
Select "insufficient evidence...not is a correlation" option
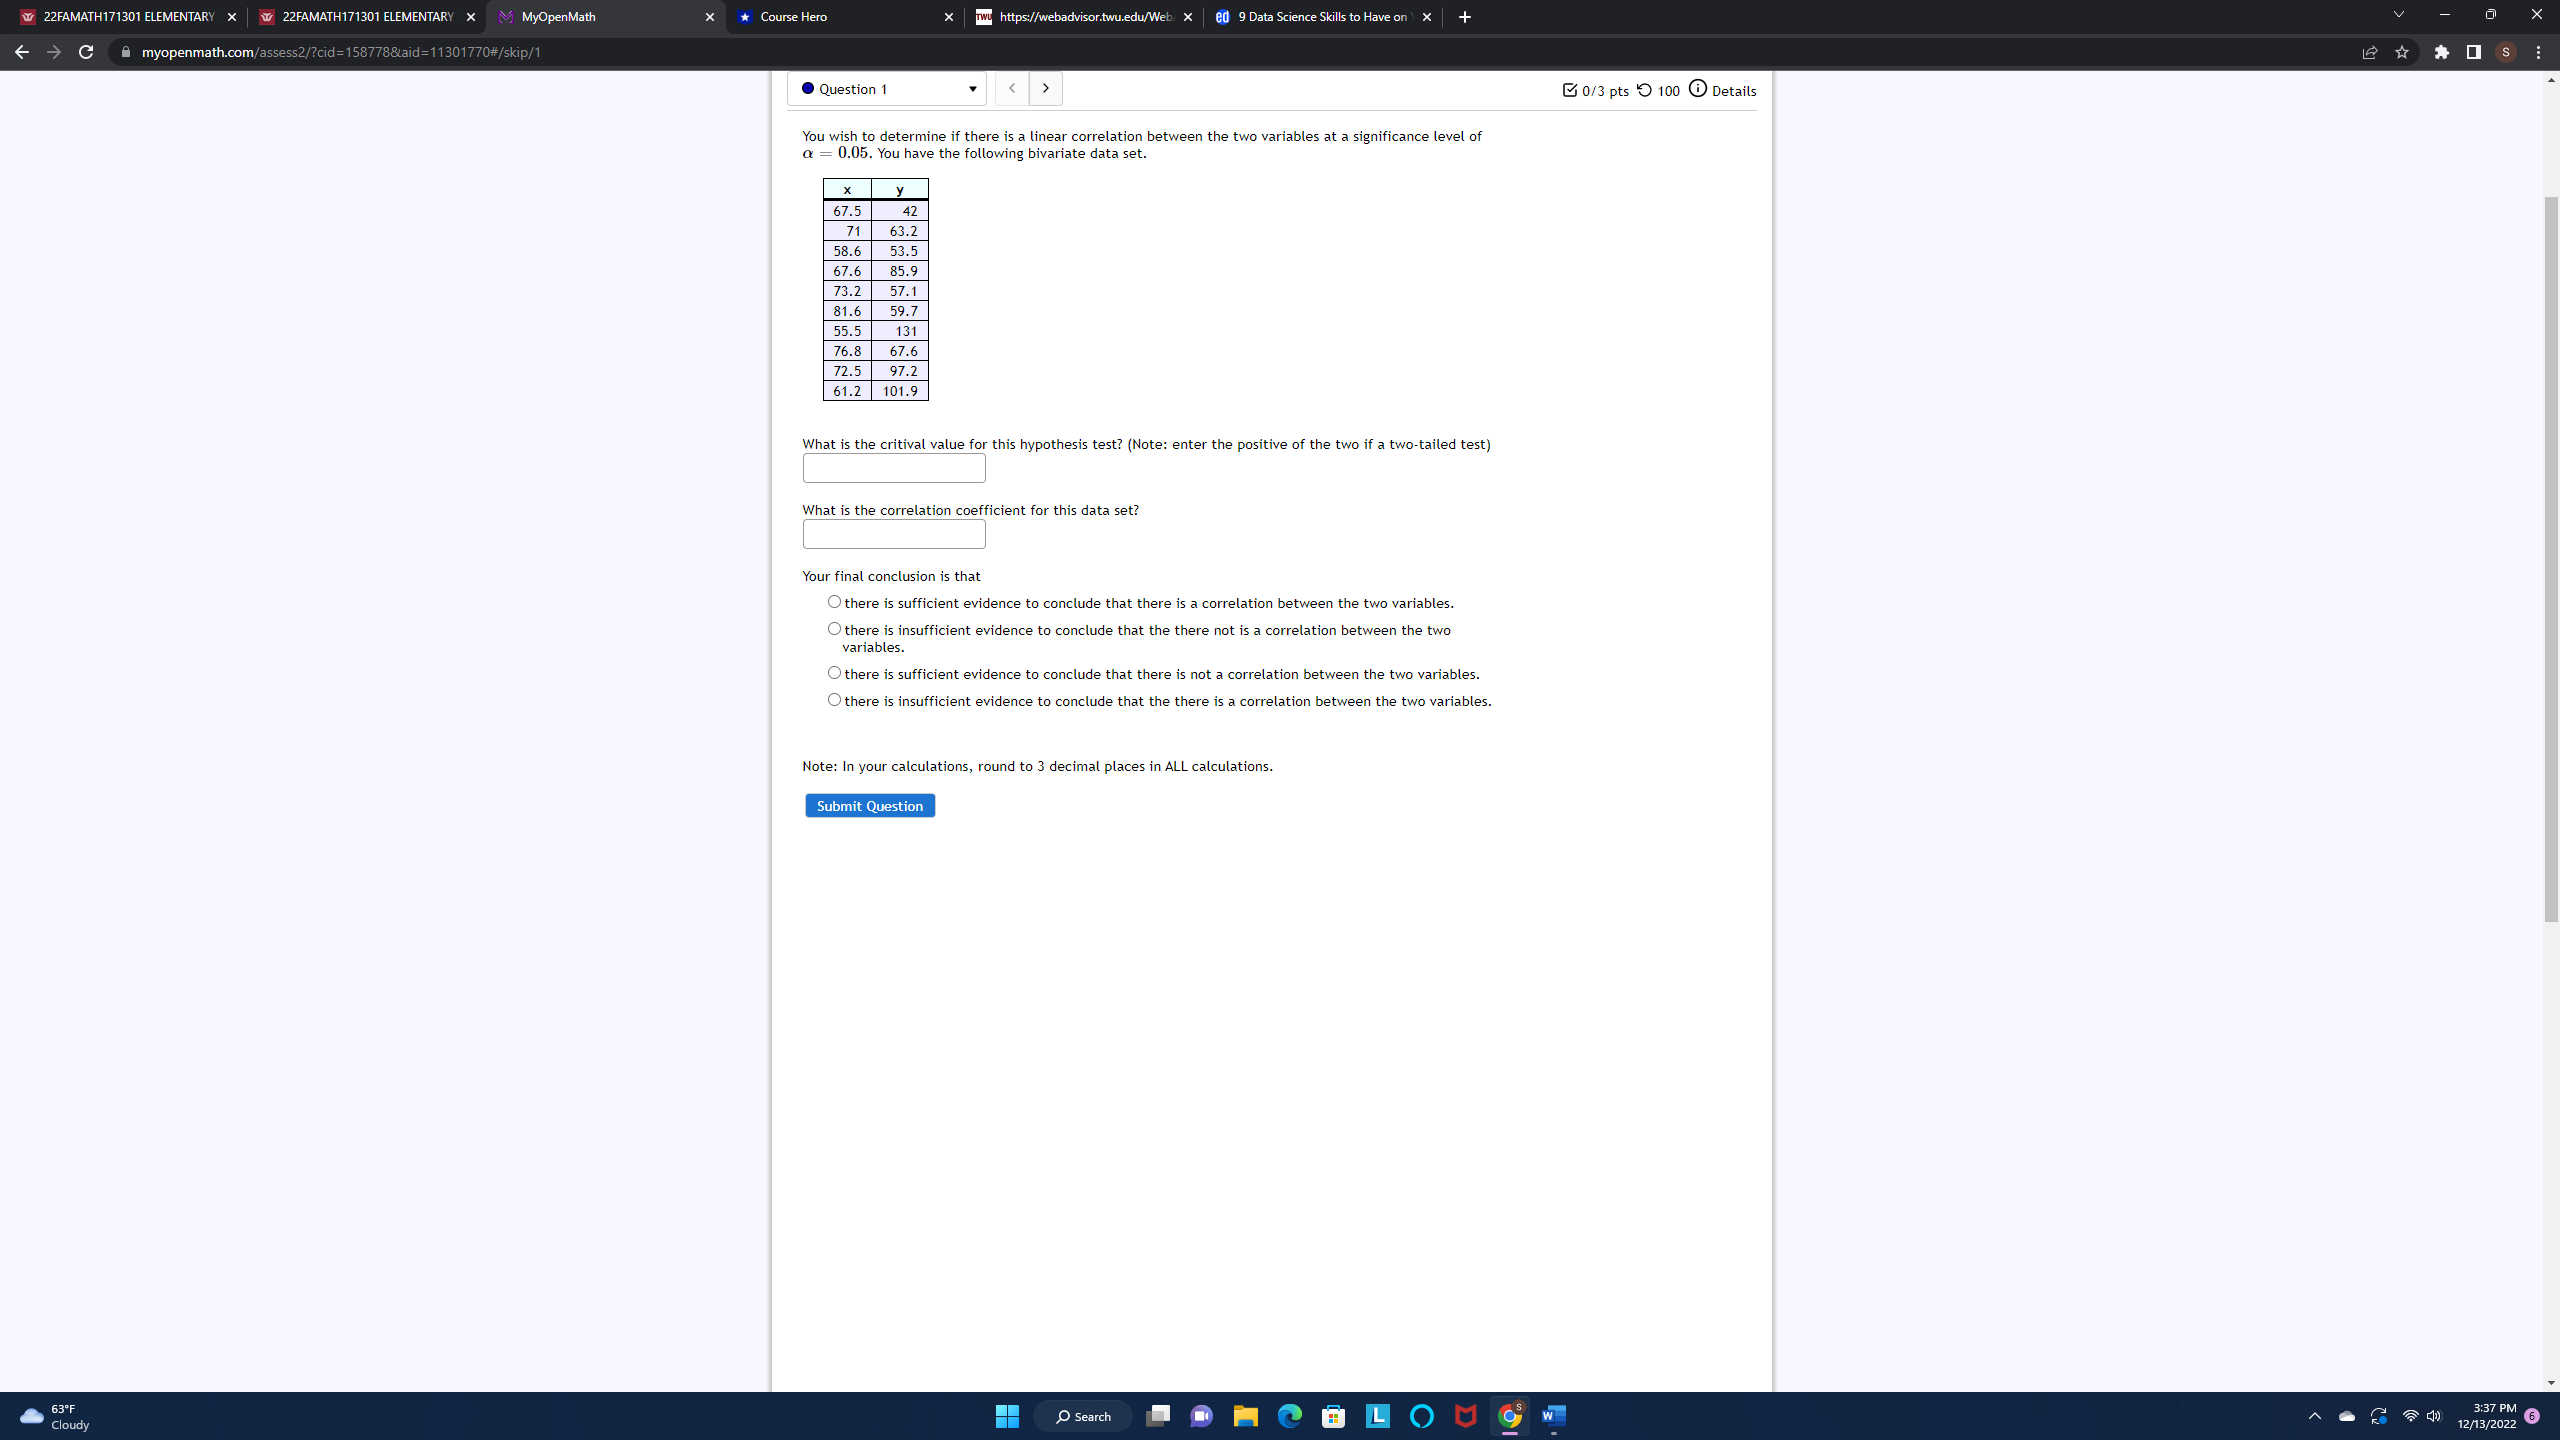click(x=834, y=628)
